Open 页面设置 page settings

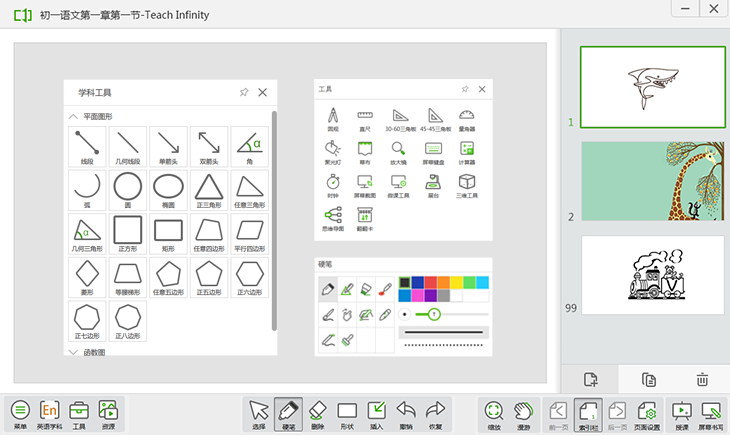(647, 413)
